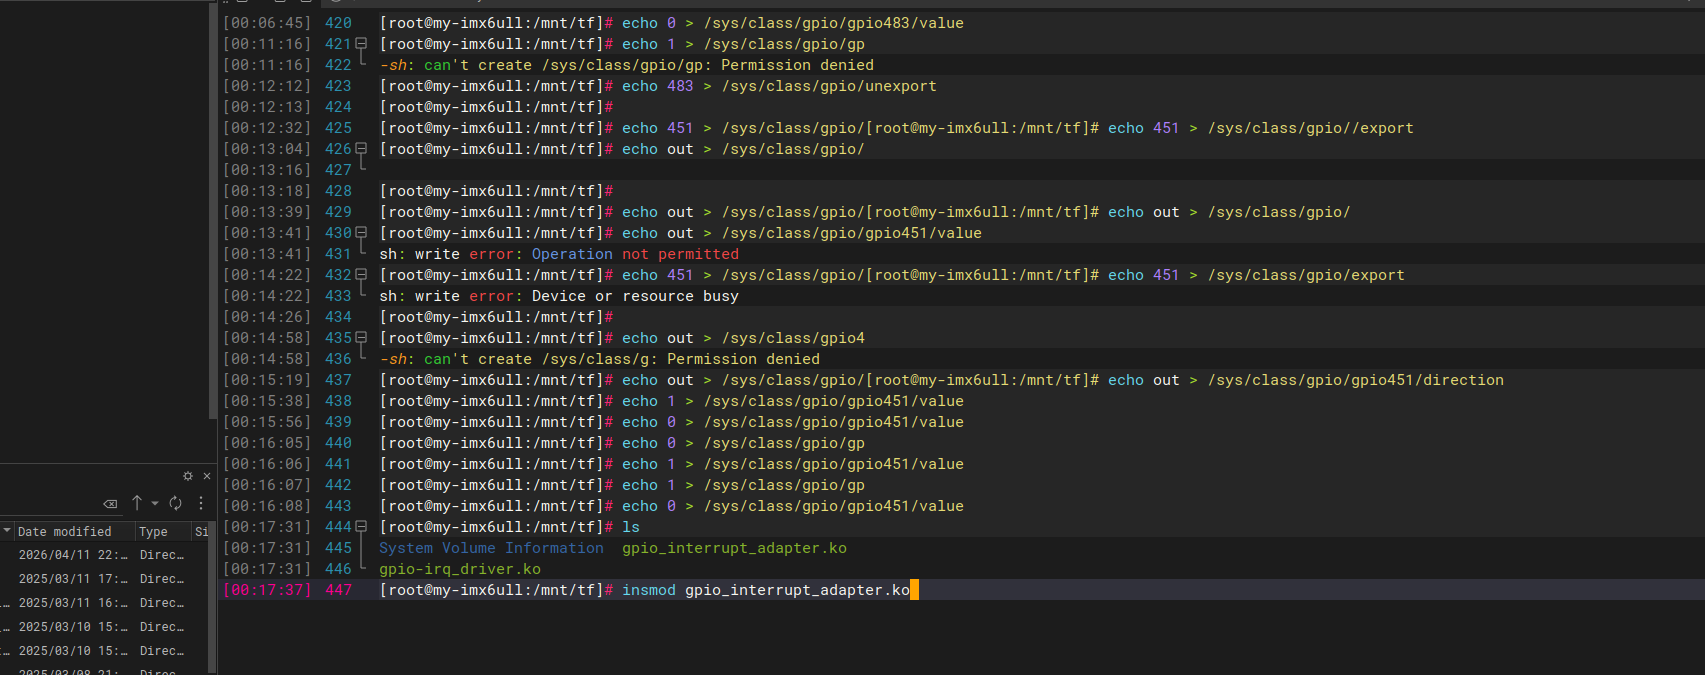Select file row dated 2025/03/11 17:
1705x675 pixels.
(x=103, y=579)
